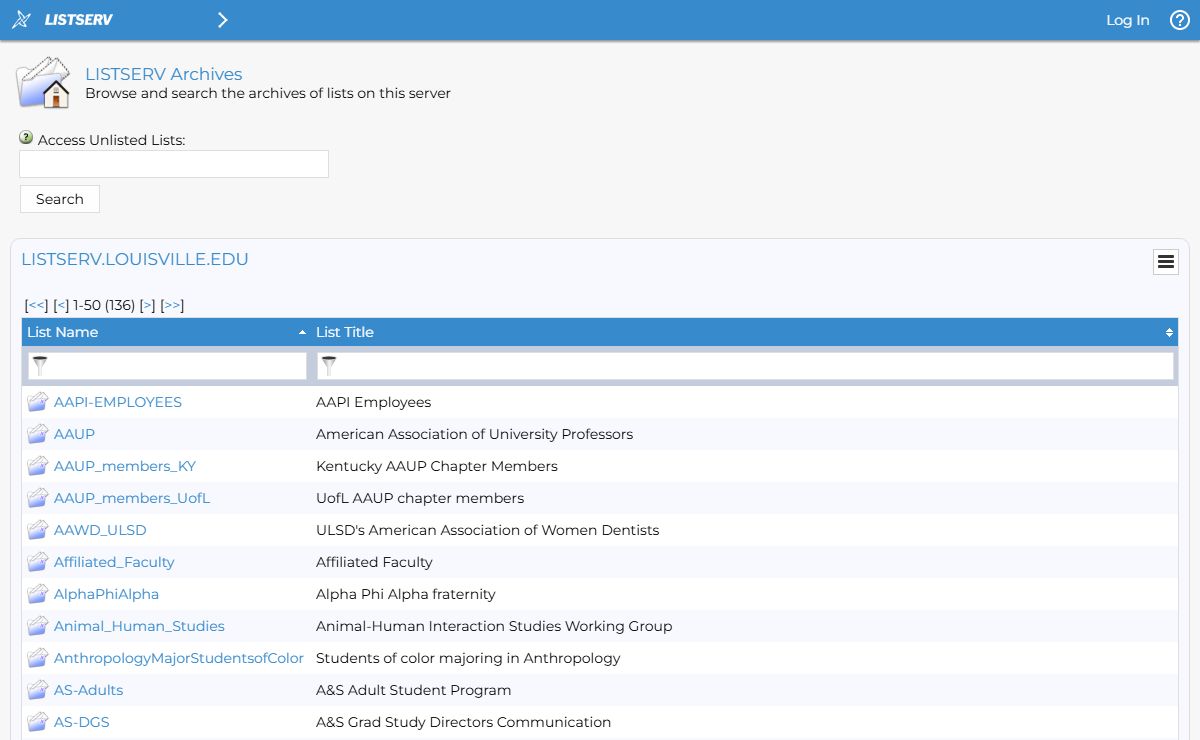Image resolution: width=1200 pixels, height=740 pixels.
Task: Open the hamburger options menu icon
Action: [1165, 262]
